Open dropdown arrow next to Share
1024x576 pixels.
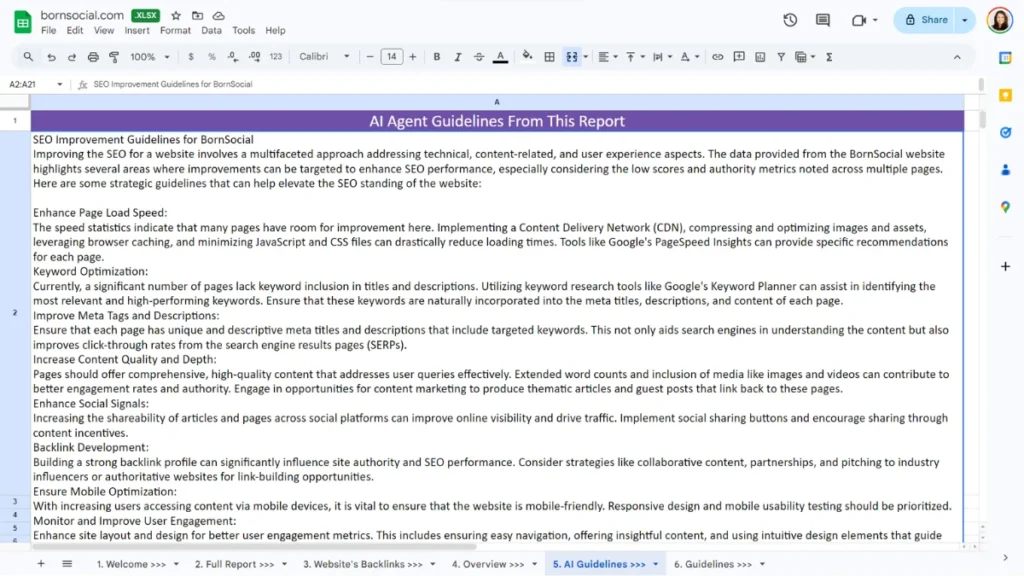[965, 20]
